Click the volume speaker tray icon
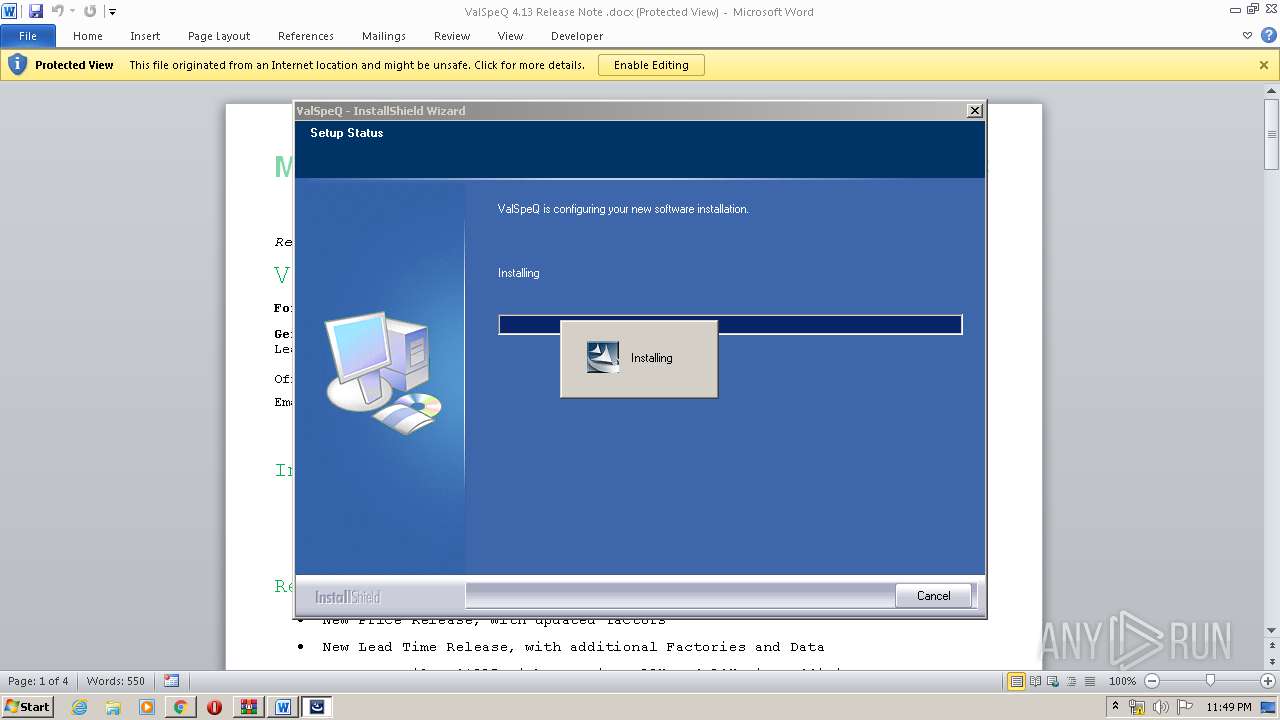 point(1161,707)
